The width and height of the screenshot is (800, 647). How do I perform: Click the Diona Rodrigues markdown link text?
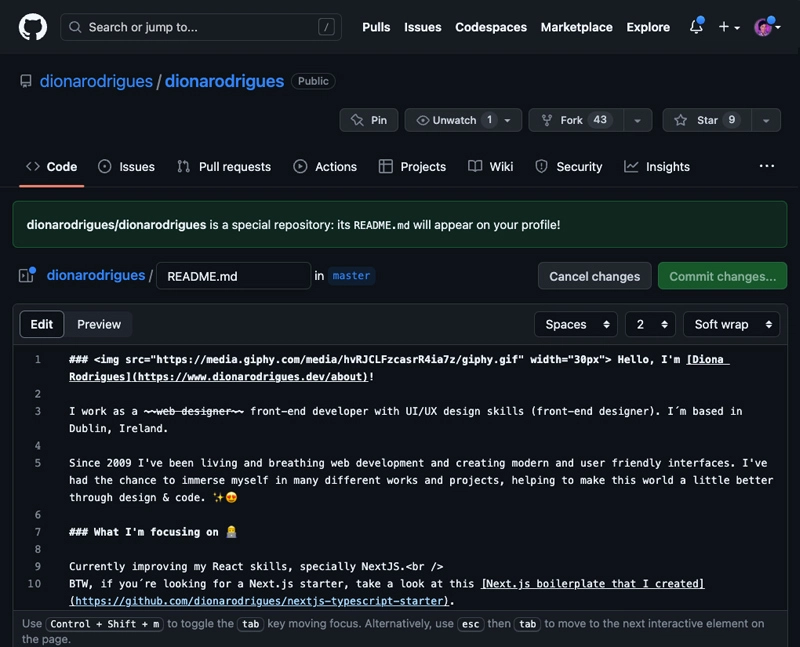coord(399,368)
